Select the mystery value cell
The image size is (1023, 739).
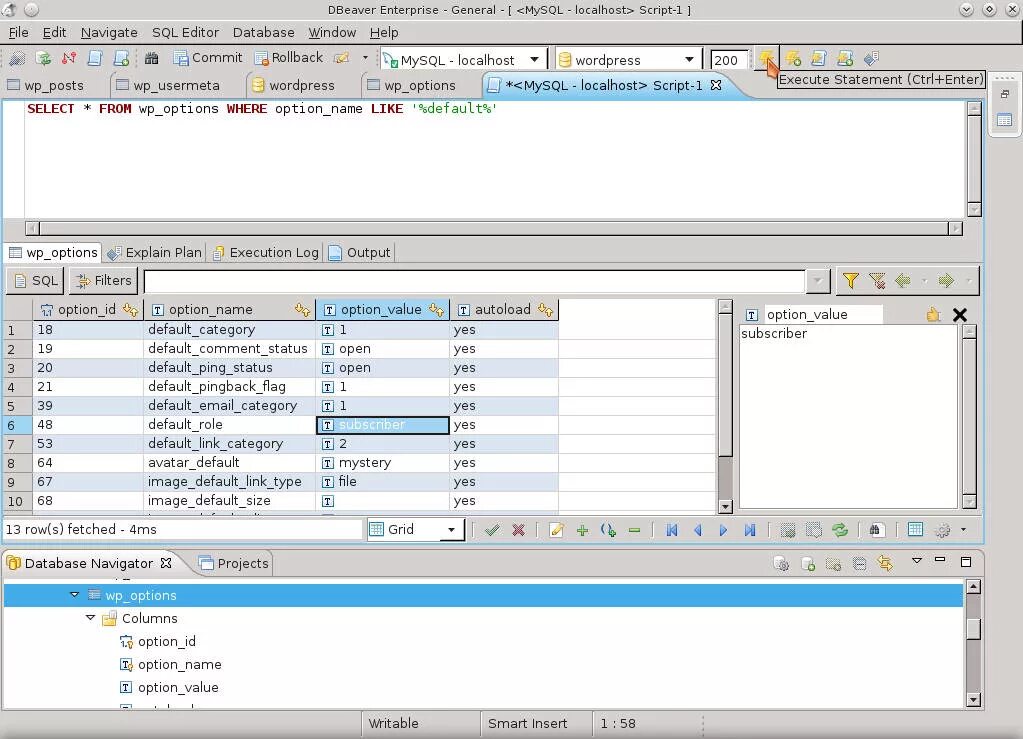[383, 462]
